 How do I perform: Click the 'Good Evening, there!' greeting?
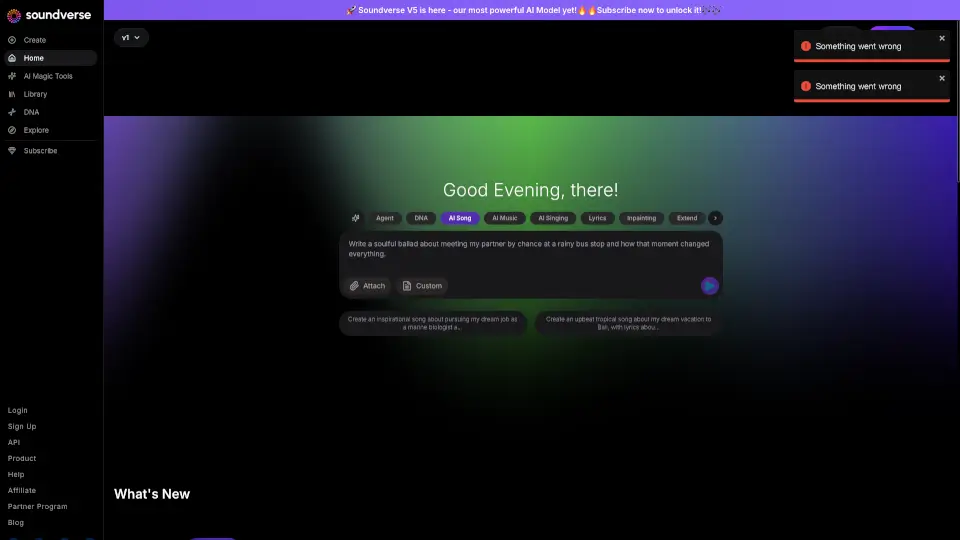[x=530, y=190]
